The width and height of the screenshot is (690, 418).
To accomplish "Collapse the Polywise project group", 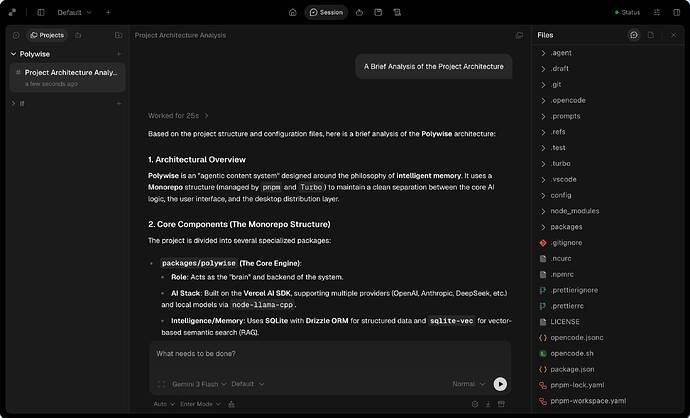I will (x=14, y=54).
